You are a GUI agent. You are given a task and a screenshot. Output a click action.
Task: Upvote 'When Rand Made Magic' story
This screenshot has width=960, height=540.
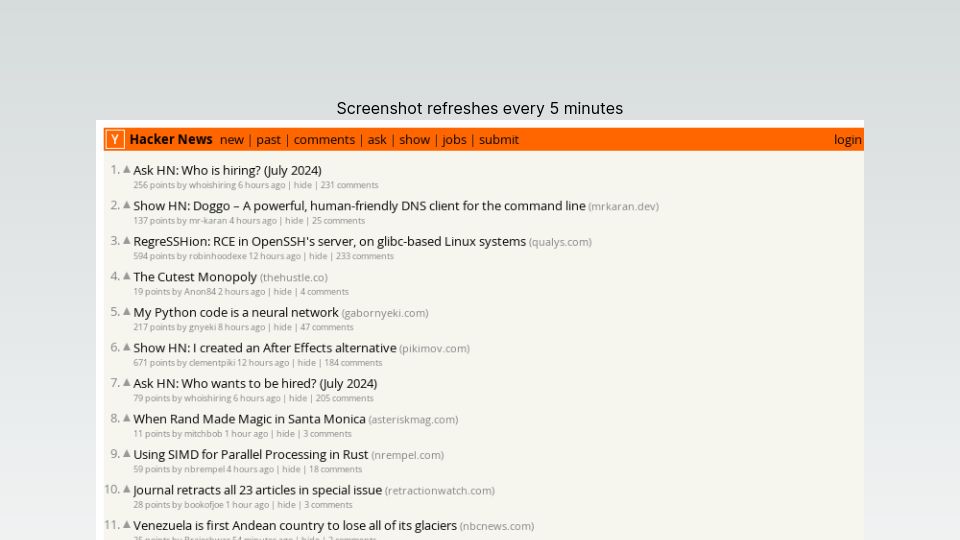[127, 418]
